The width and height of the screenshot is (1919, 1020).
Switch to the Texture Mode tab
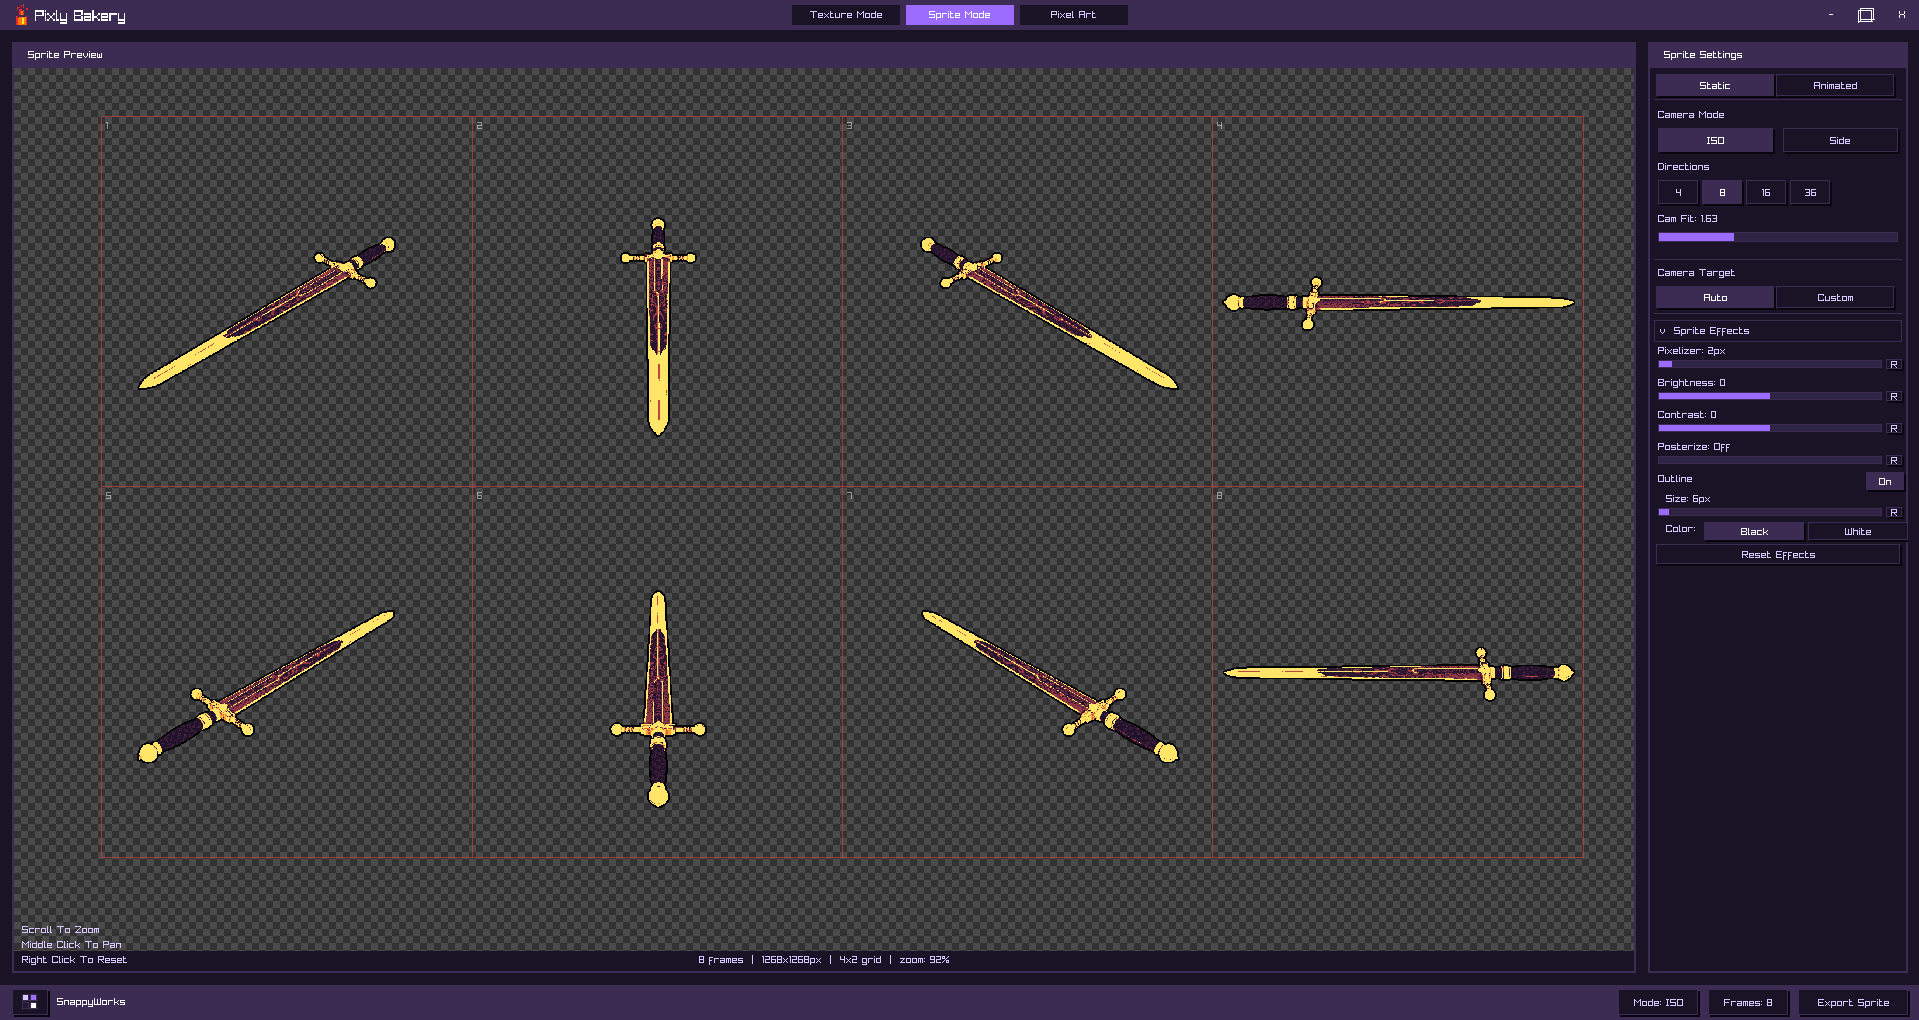click(x=846, y=15)
